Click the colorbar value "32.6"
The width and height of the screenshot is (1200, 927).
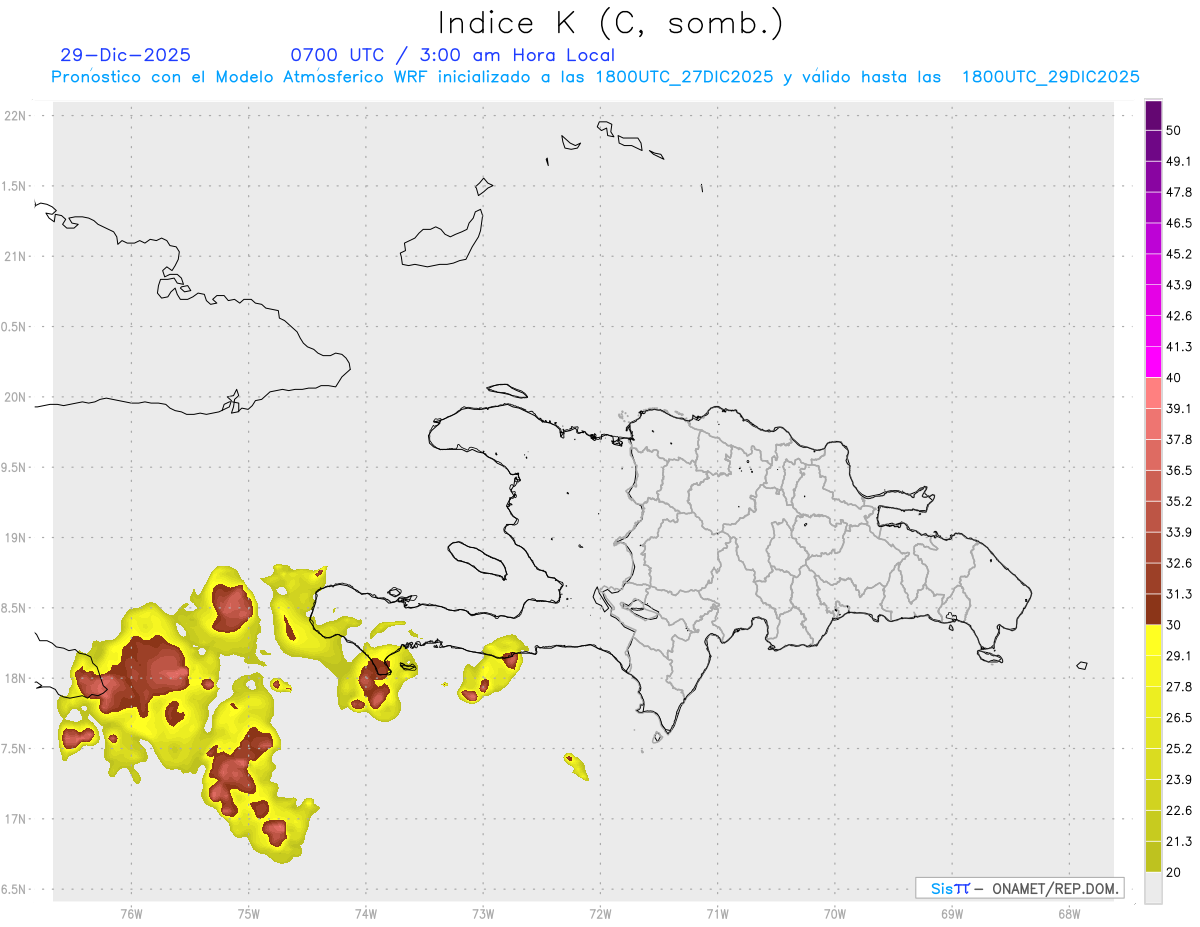pos(1179,564)
